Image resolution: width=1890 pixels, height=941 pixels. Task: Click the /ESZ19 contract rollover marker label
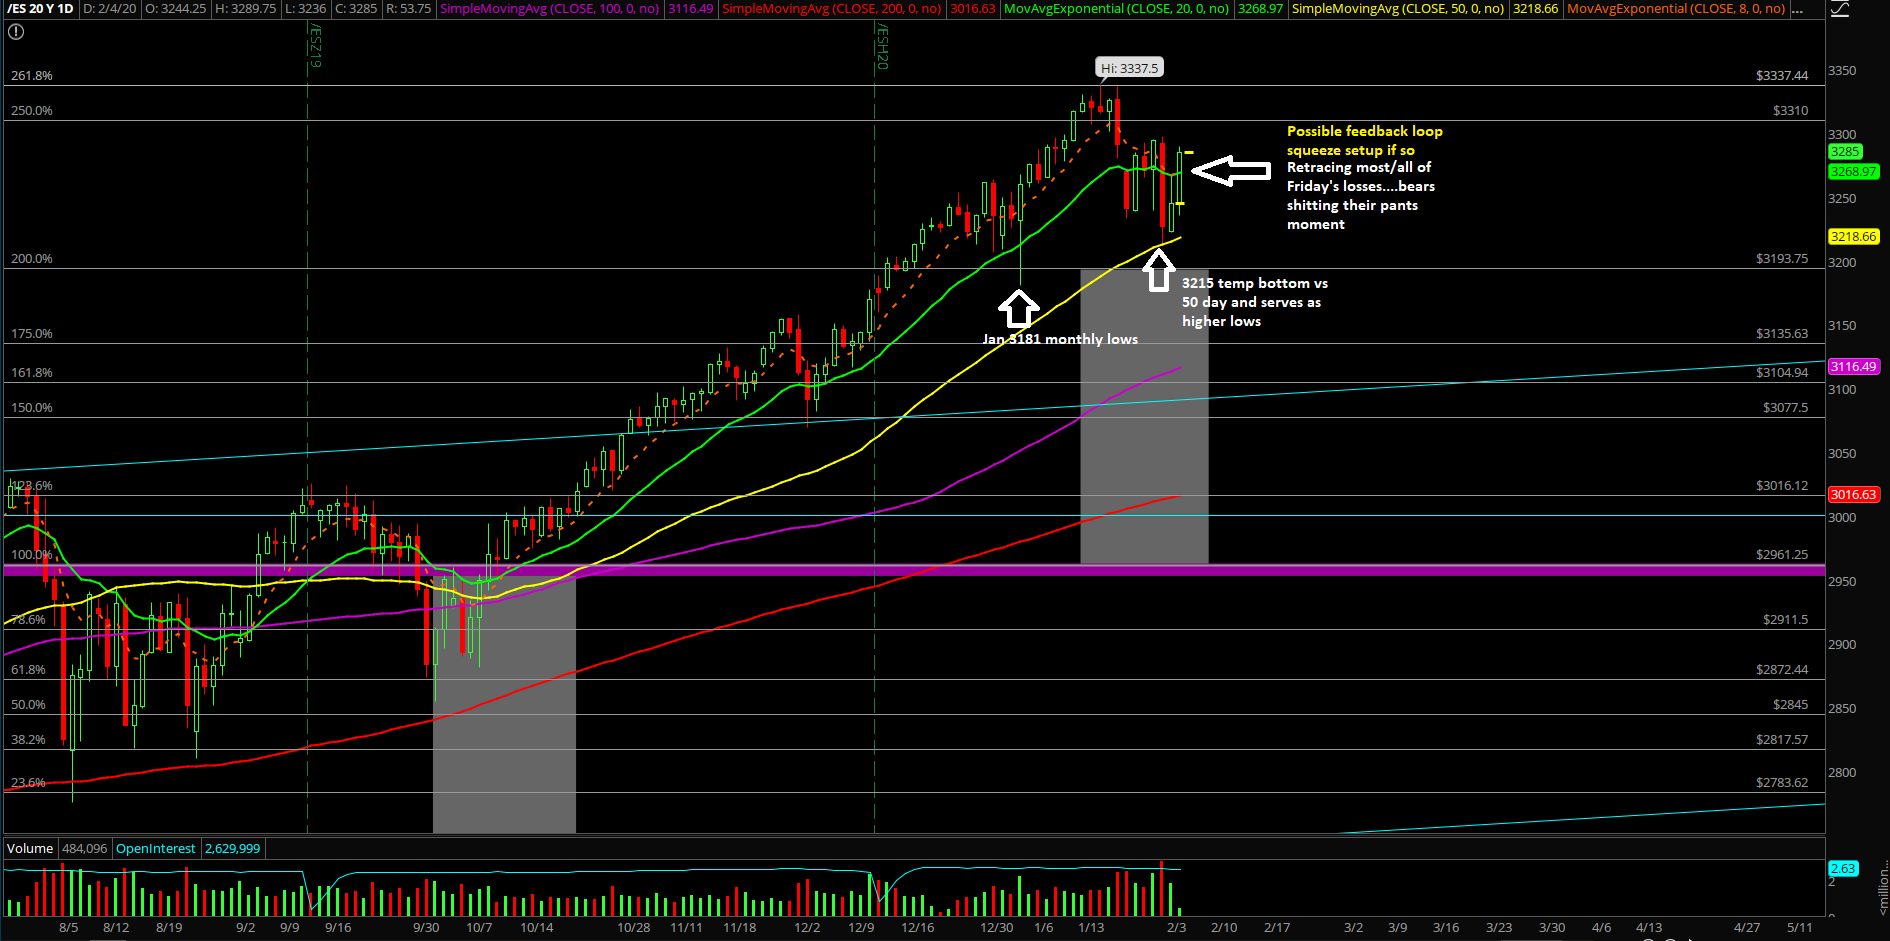pyautogui.click(x=315, y=47)
